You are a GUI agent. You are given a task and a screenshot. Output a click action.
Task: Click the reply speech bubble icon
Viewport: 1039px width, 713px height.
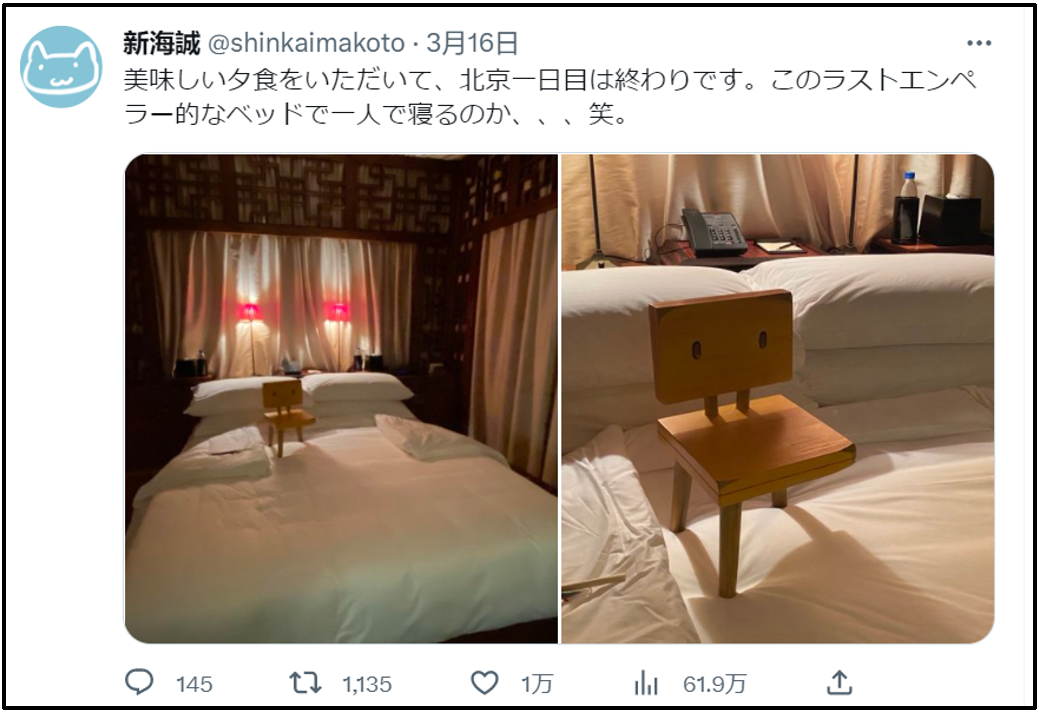pos(139,682)
